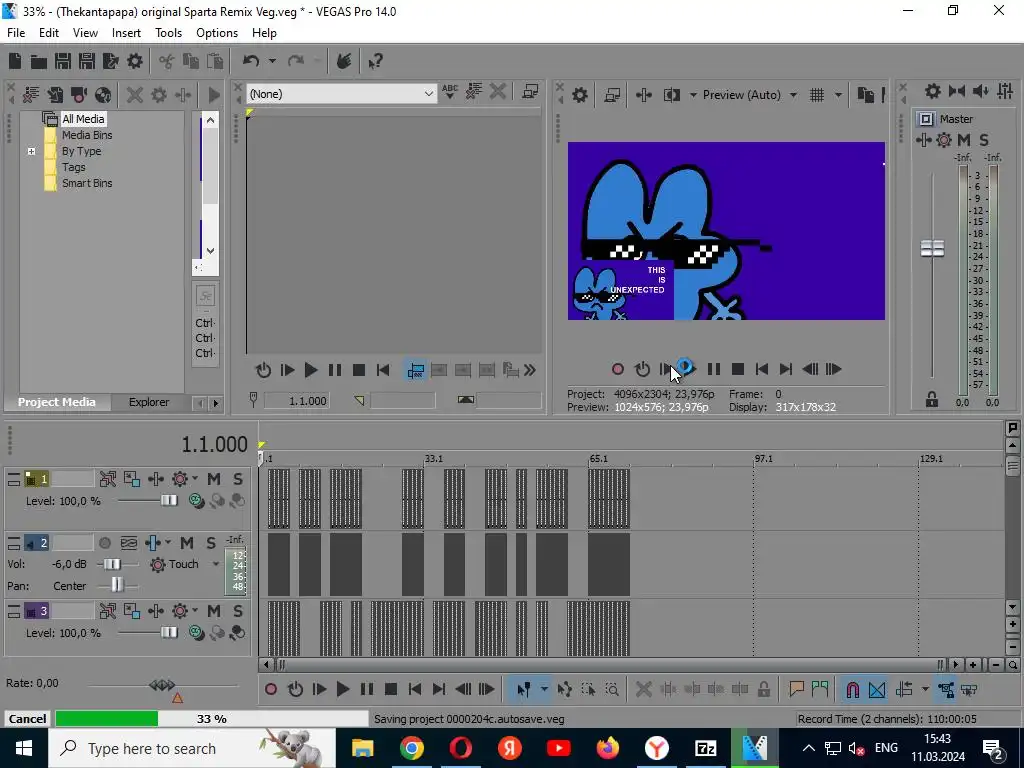Switch to the Explorer tab
The width and height of the screenshot is (1024, 768).
pyautogui.click(x=149, y=402)
